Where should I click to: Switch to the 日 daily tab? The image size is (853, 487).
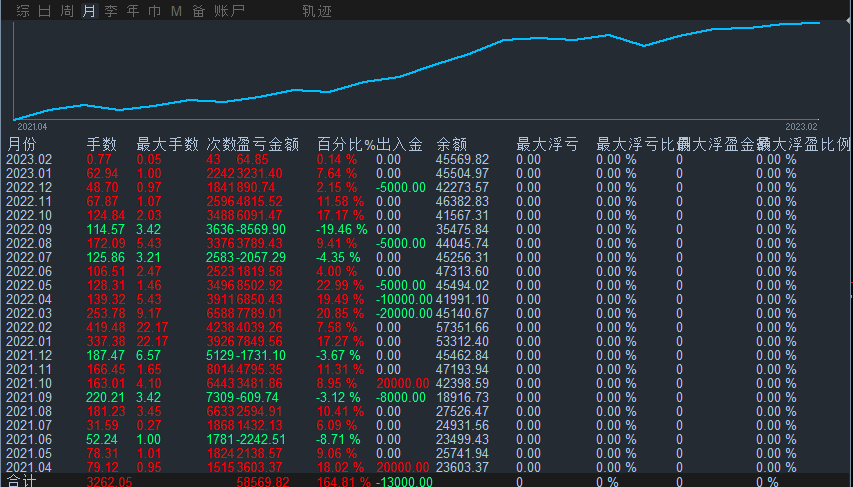point(45,11)
